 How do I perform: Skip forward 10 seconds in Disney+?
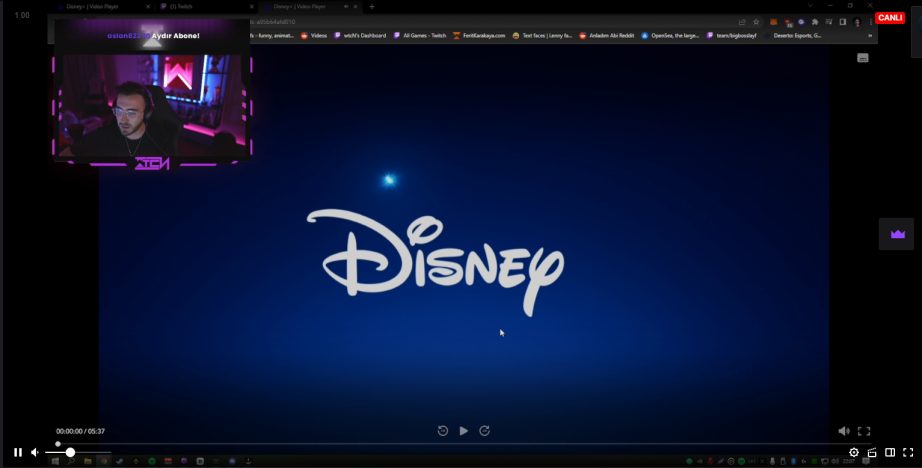coord(485,431)
